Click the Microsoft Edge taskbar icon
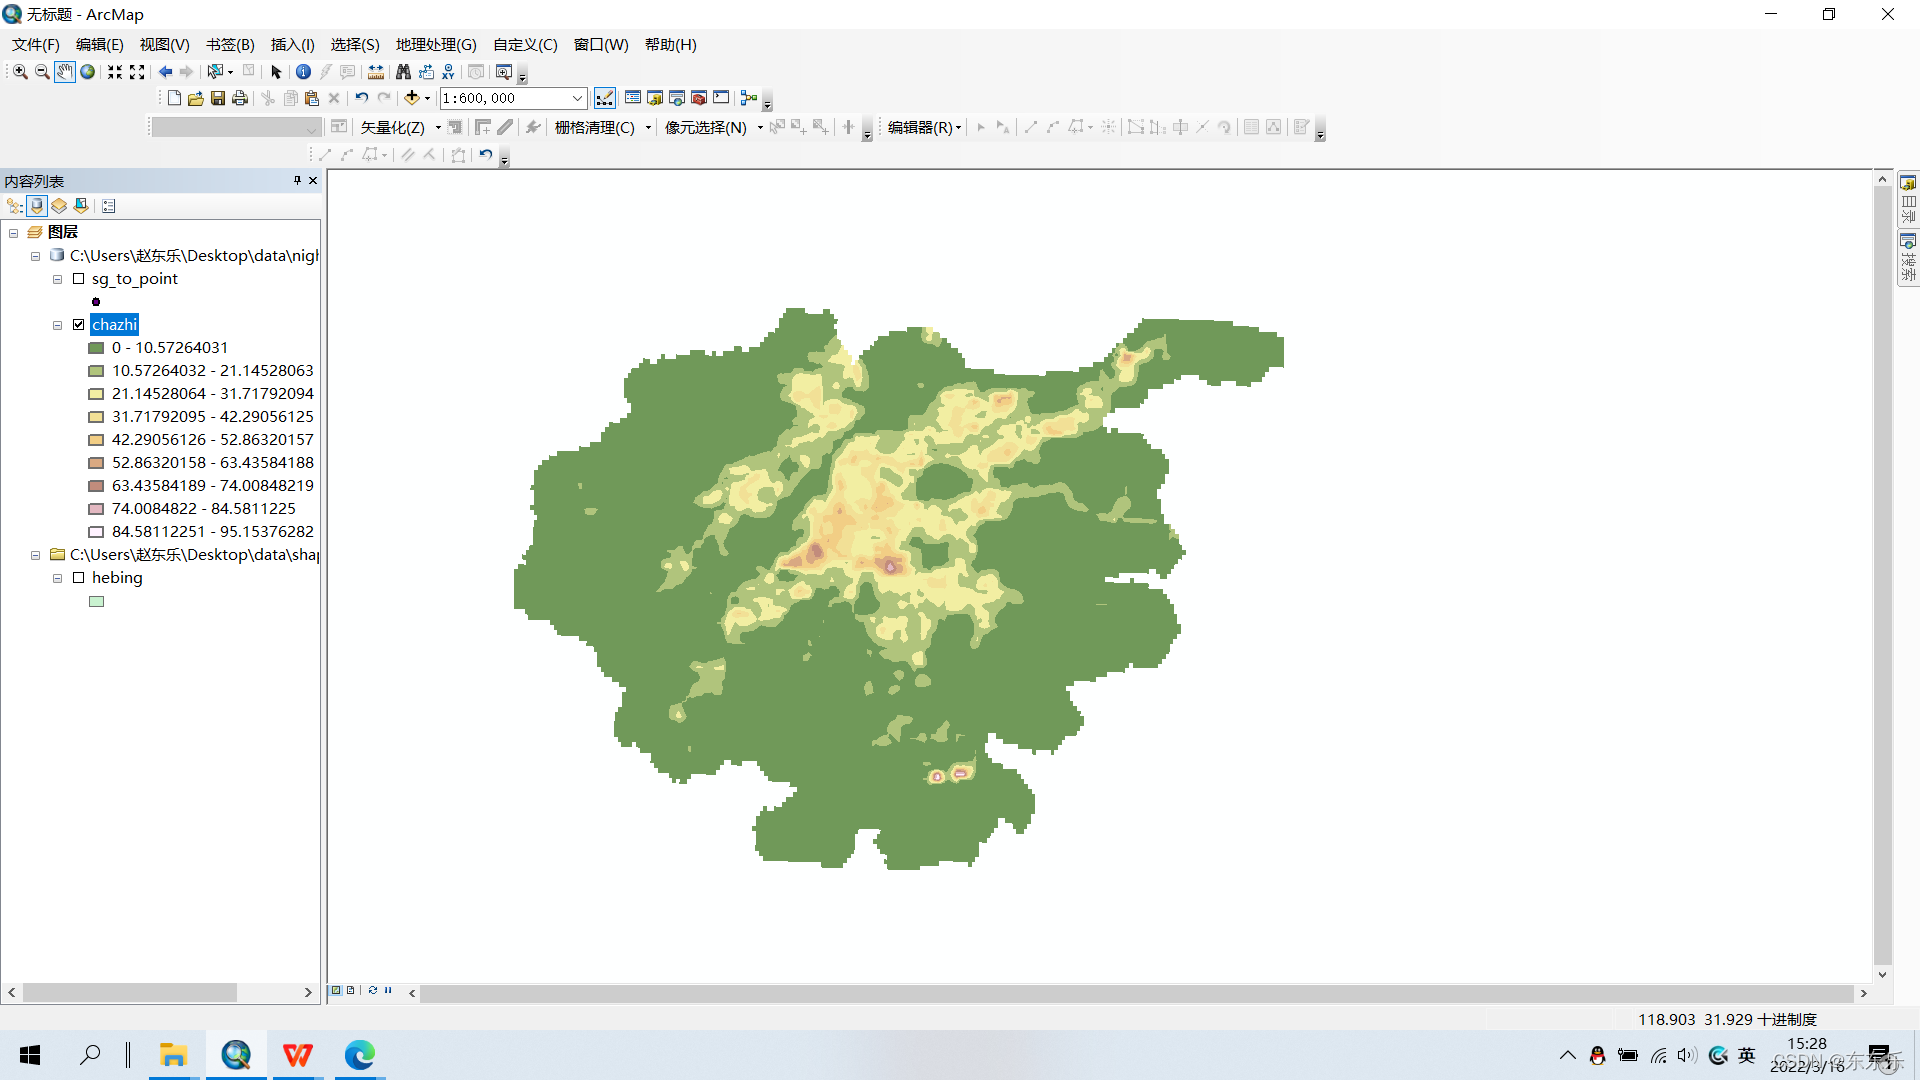 pyautogui.click(x=359, y=1055)
